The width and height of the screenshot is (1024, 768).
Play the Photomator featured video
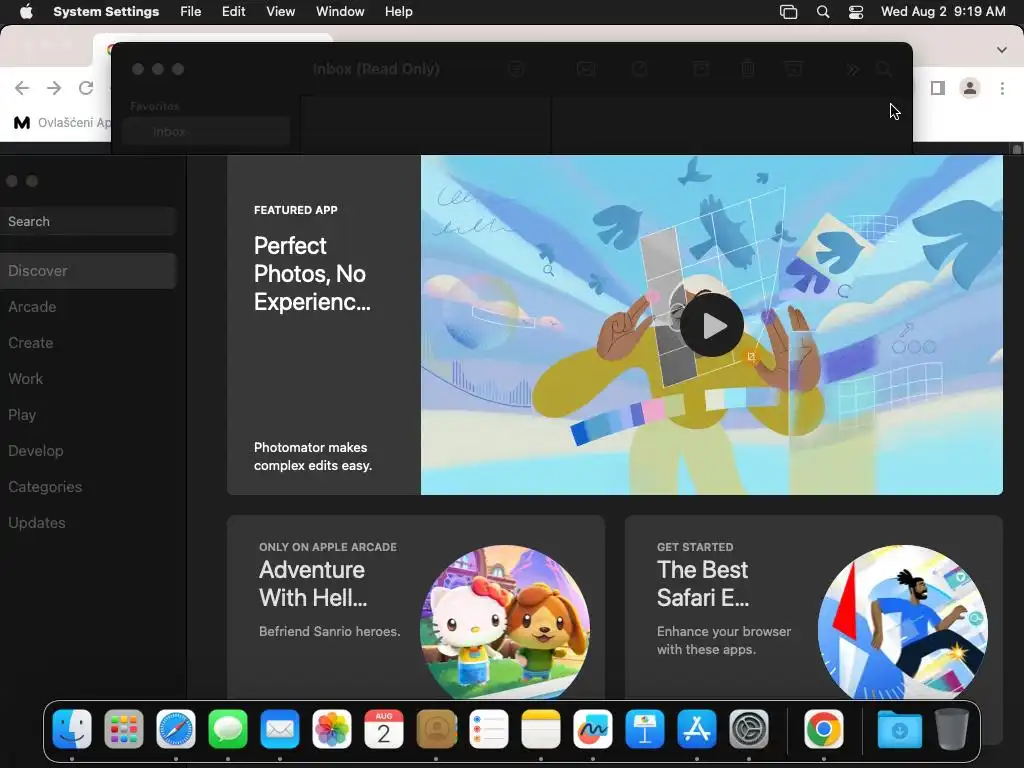pyautogui.click(x=712, y=325)
